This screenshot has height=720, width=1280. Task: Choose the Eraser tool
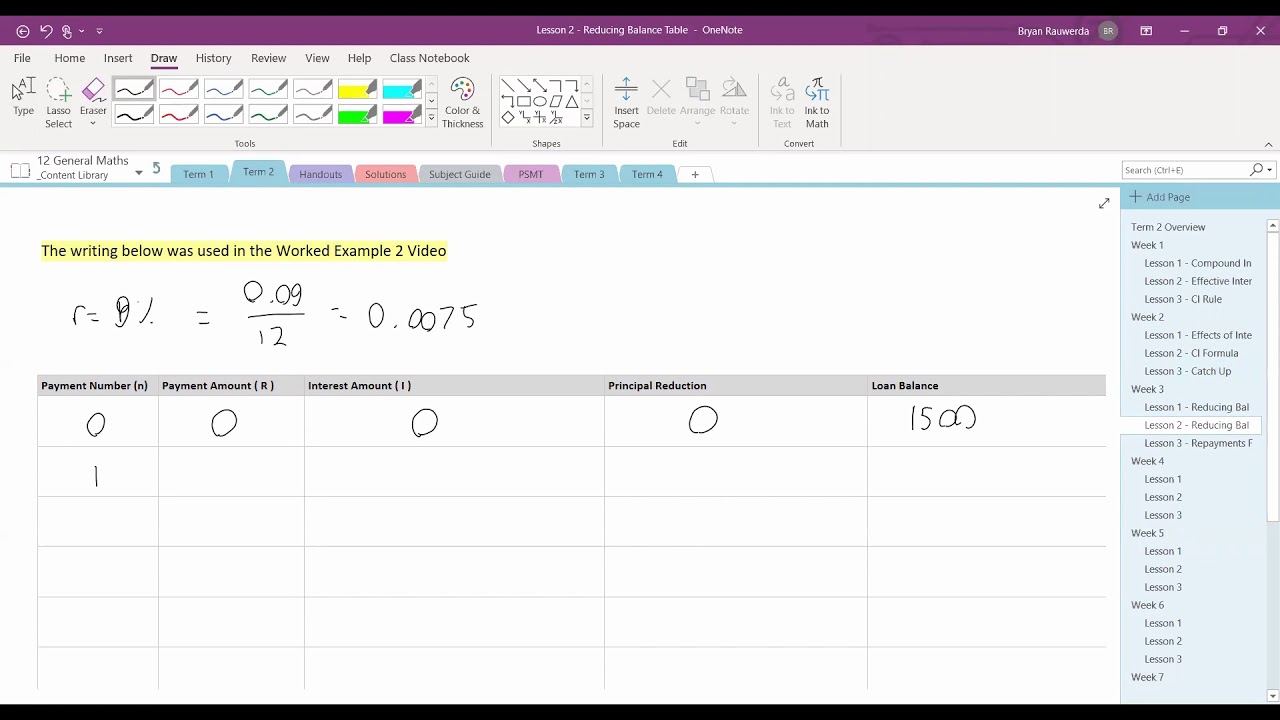coord(93,96)
